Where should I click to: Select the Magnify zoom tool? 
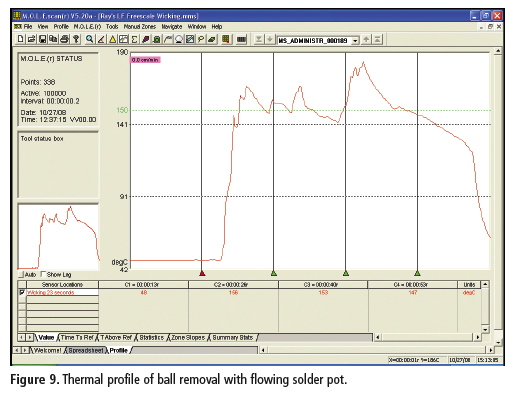click(89, 39)
